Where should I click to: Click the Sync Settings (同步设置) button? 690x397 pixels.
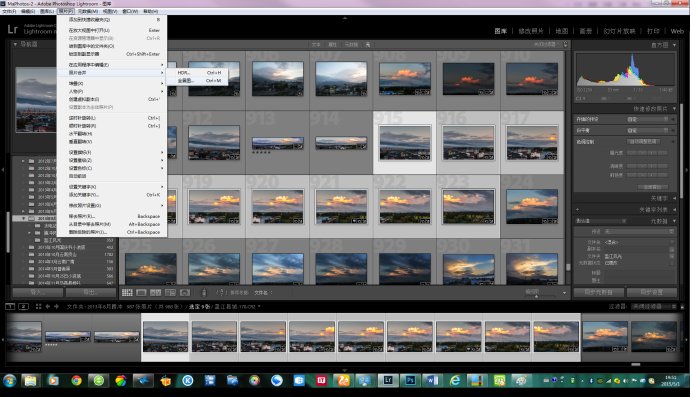[x=652, y=292]
